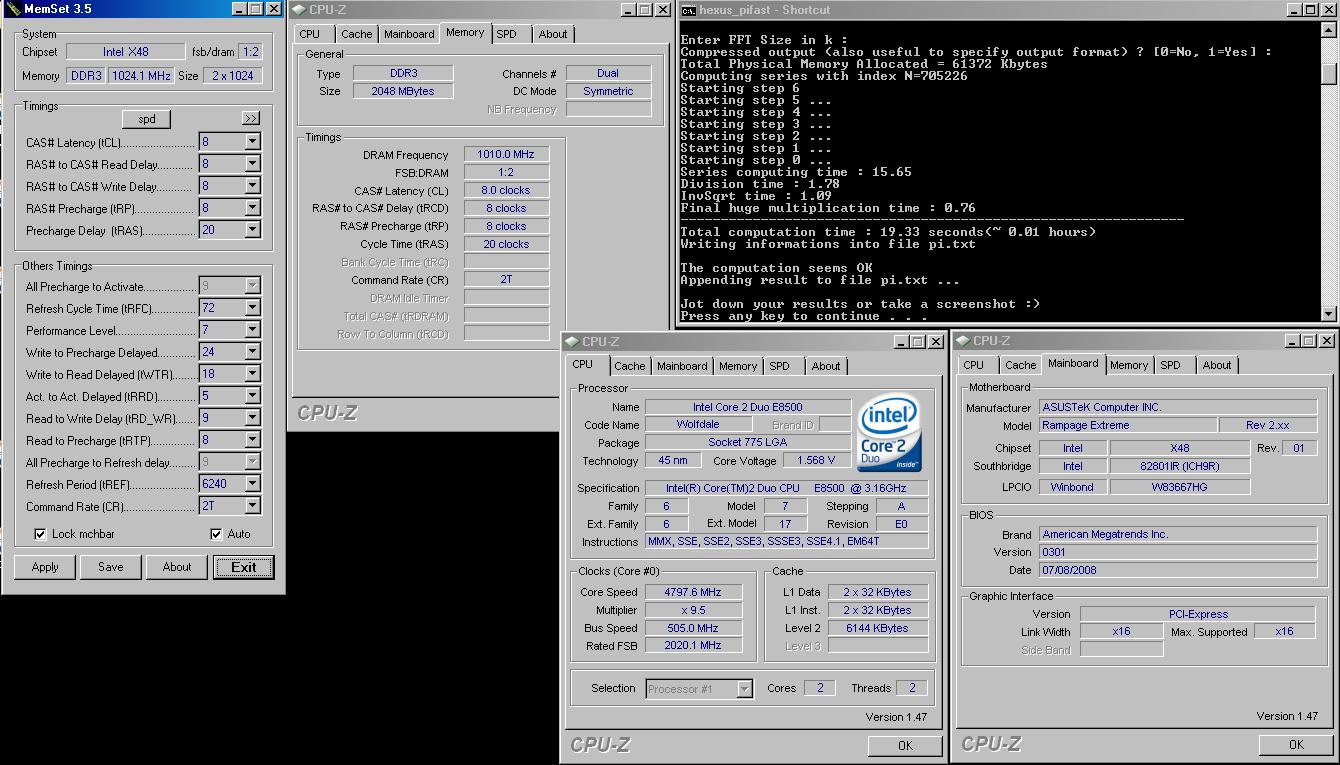Switch to Mainboard tab in CPU-Z memory window

click(409, 34)
